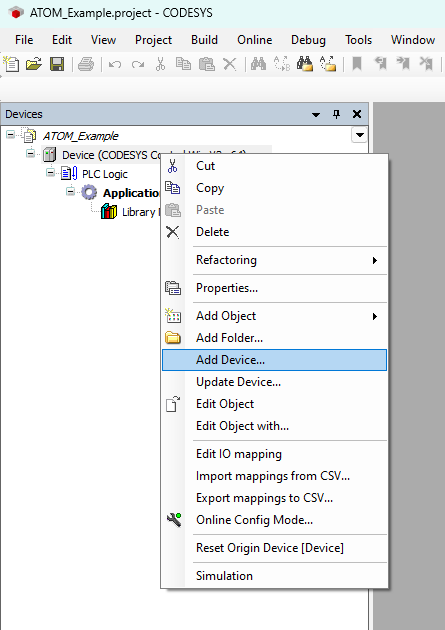Click the Undo arrow icon
The height and width of the screenshot is (630, 445).
[x=115, y=64]
